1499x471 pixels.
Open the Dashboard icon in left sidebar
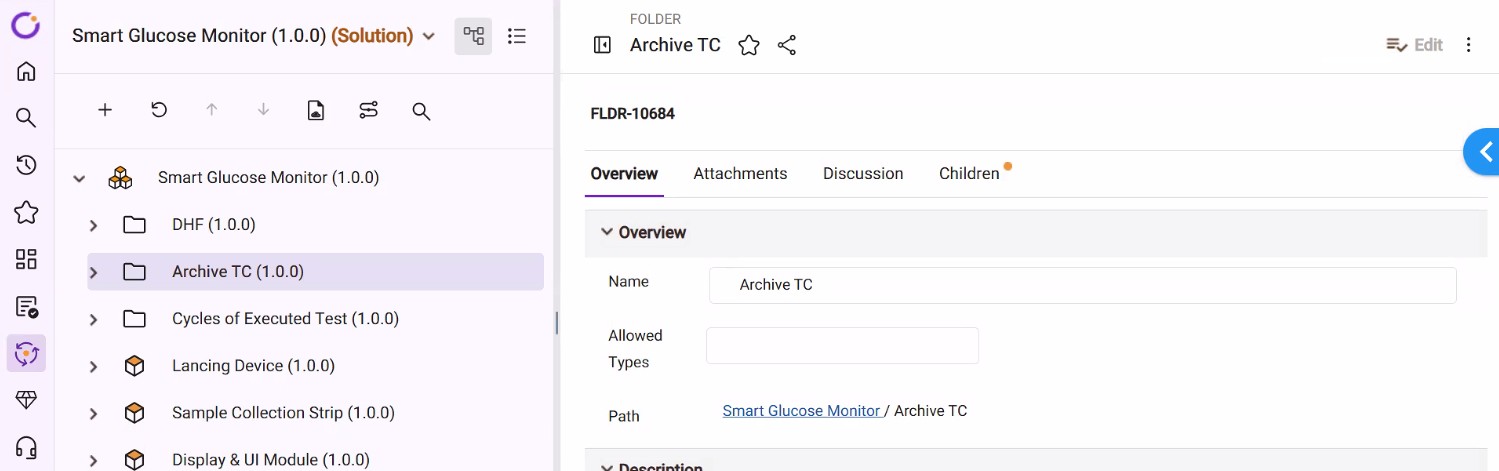[26, 259]
